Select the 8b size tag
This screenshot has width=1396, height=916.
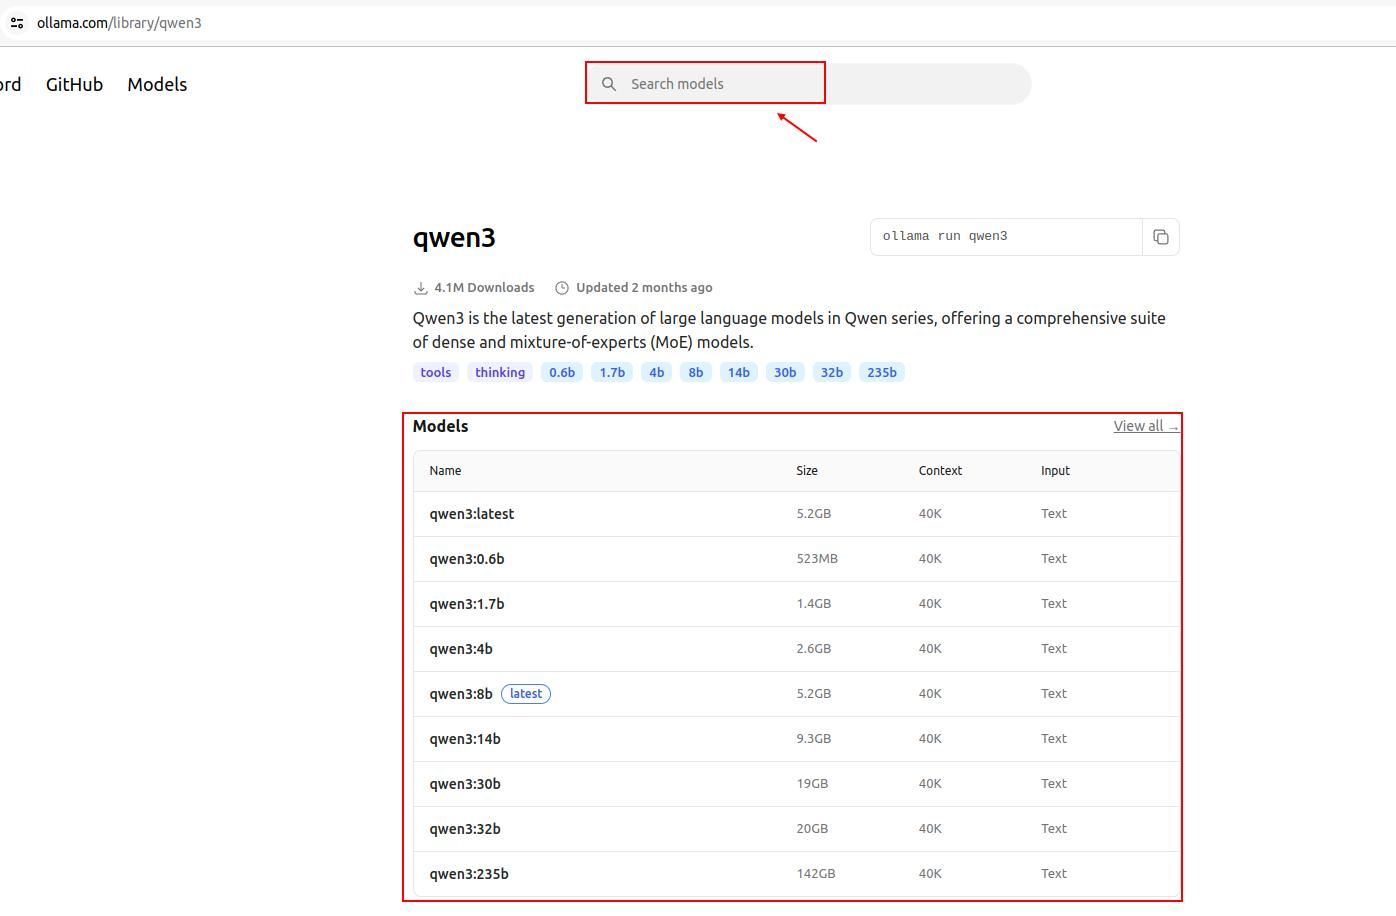coord(696,372)
